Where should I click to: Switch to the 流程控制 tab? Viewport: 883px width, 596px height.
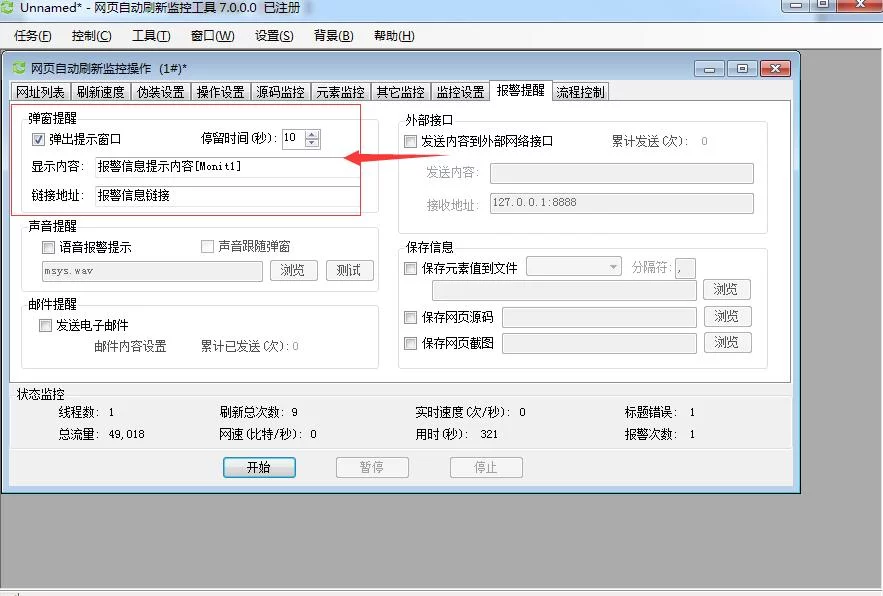click(x=580, y=92)
